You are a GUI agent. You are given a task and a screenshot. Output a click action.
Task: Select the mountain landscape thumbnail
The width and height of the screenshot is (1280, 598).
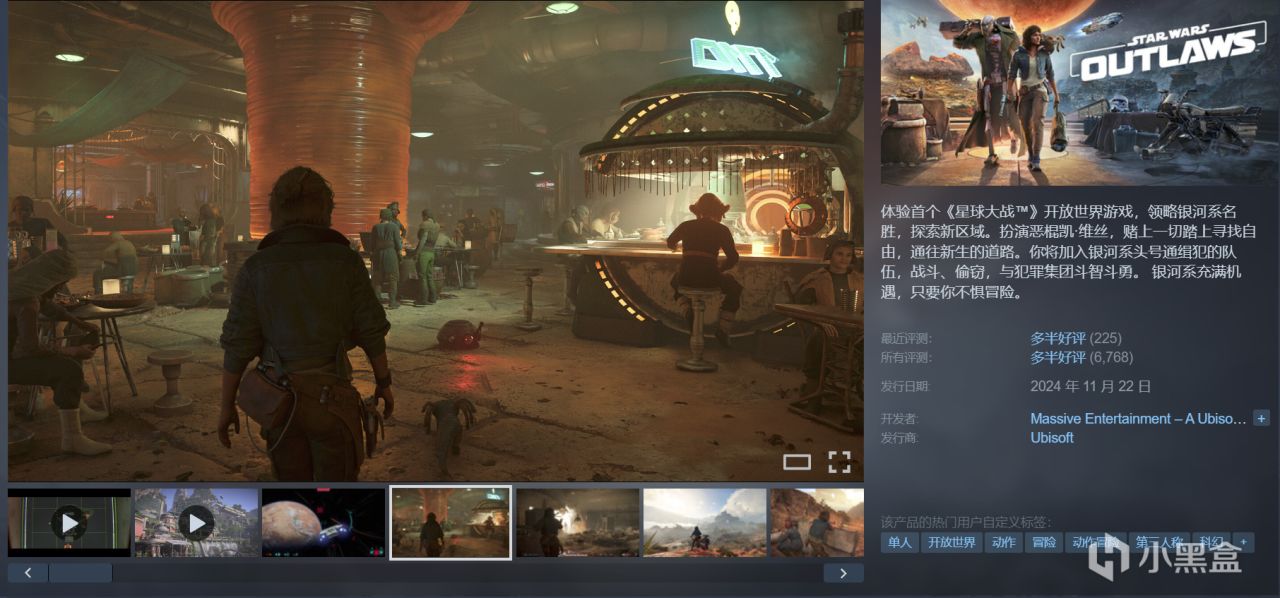(x=705, y=522)
